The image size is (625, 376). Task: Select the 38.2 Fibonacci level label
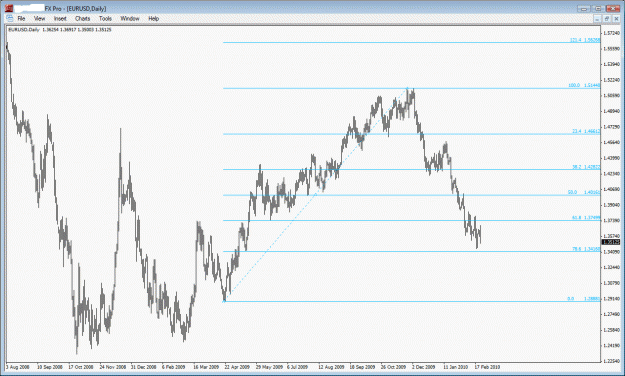pyautogui.click(x=586, y=167)
